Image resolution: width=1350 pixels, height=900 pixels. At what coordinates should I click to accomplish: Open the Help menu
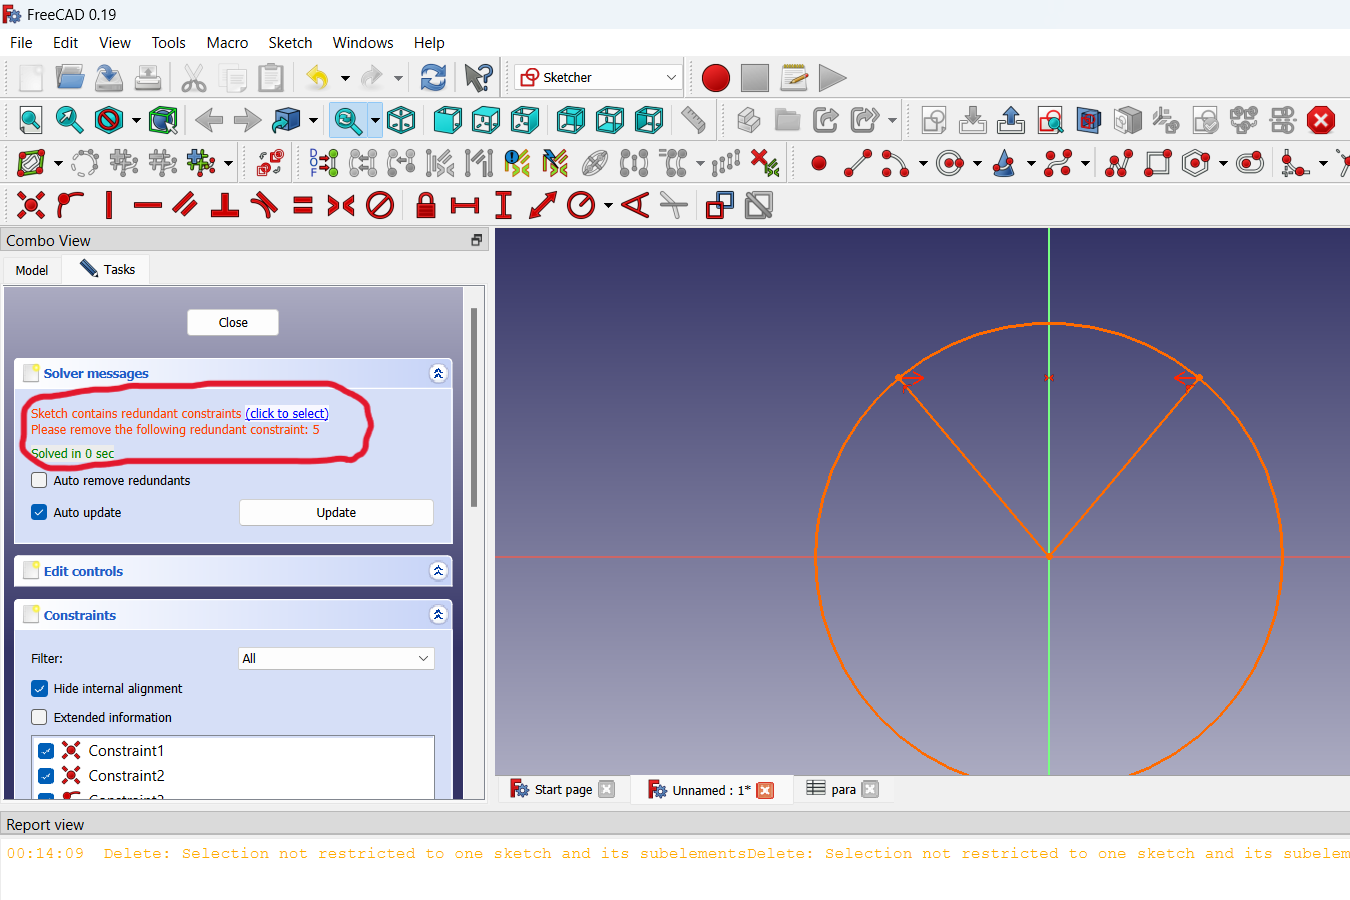[429, 43]
